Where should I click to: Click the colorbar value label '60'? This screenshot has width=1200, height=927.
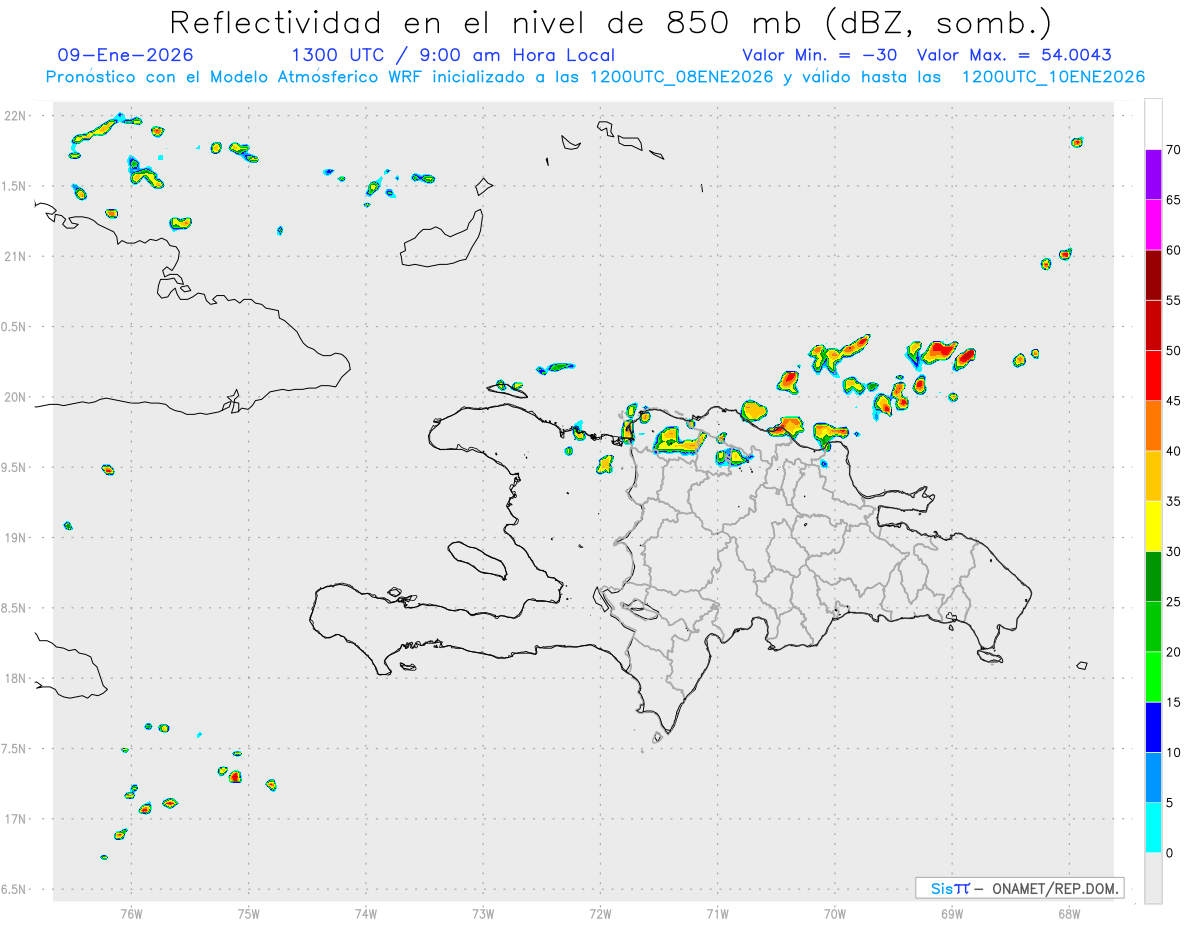coord(1173,250)
